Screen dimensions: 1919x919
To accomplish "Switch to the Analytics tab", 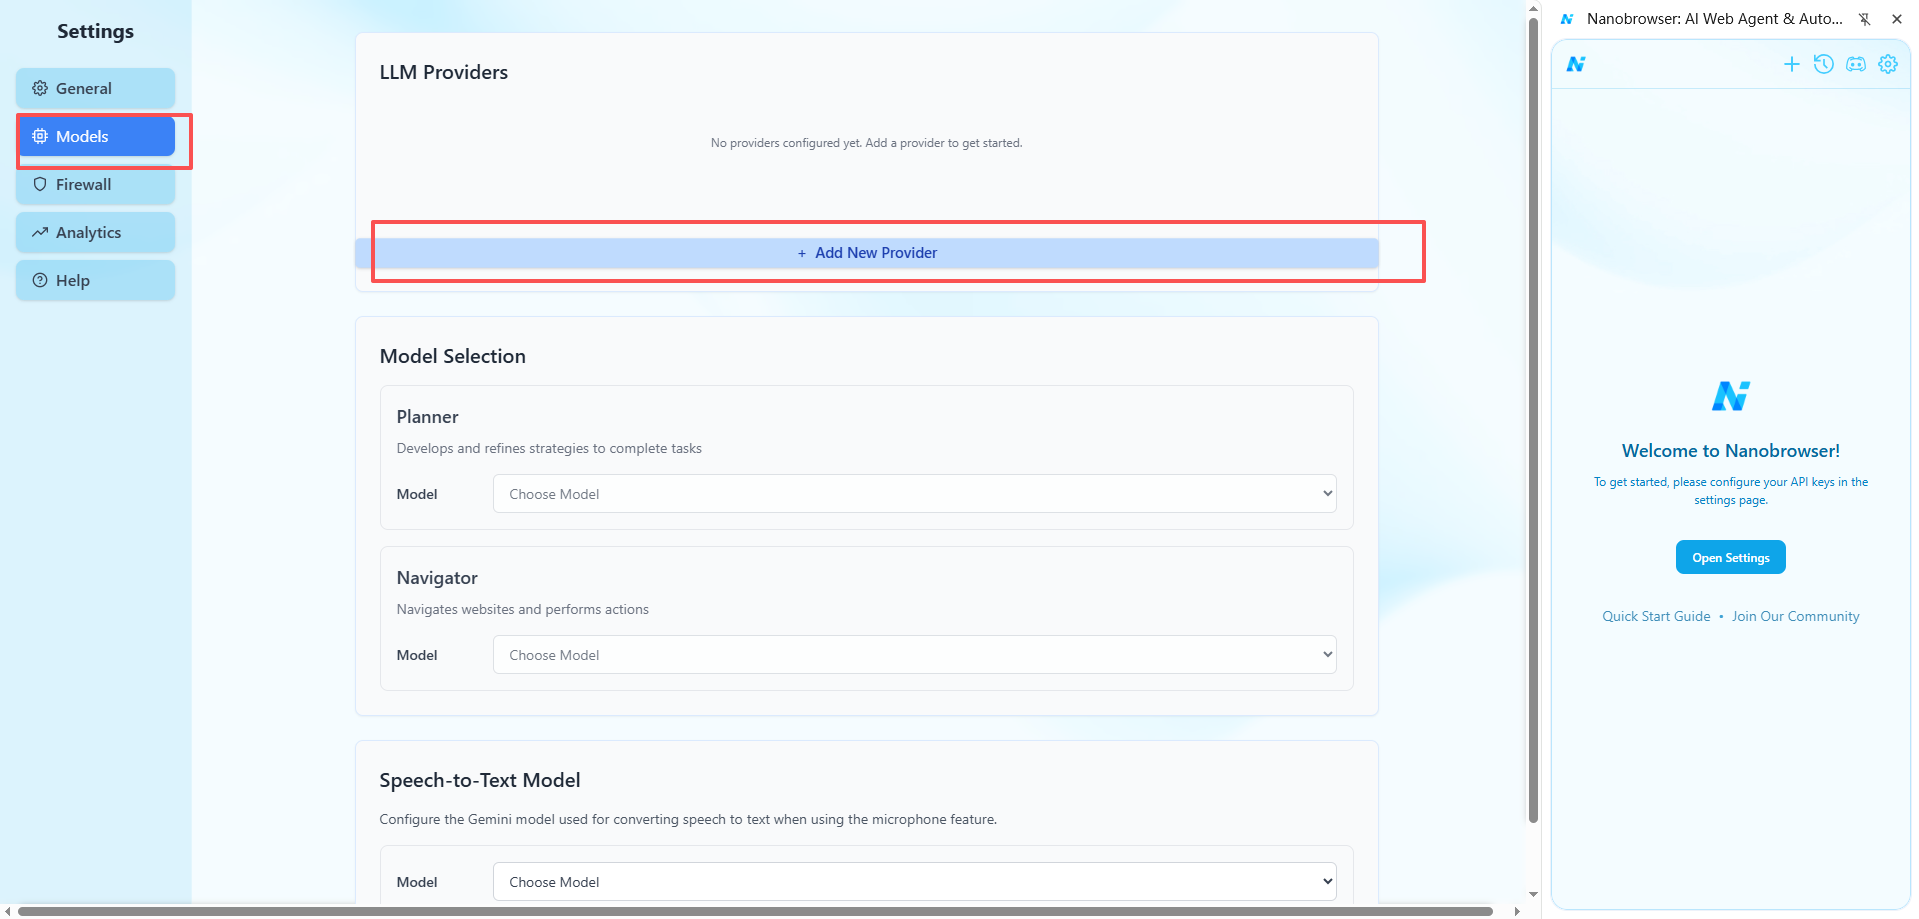I will point(95,232).
